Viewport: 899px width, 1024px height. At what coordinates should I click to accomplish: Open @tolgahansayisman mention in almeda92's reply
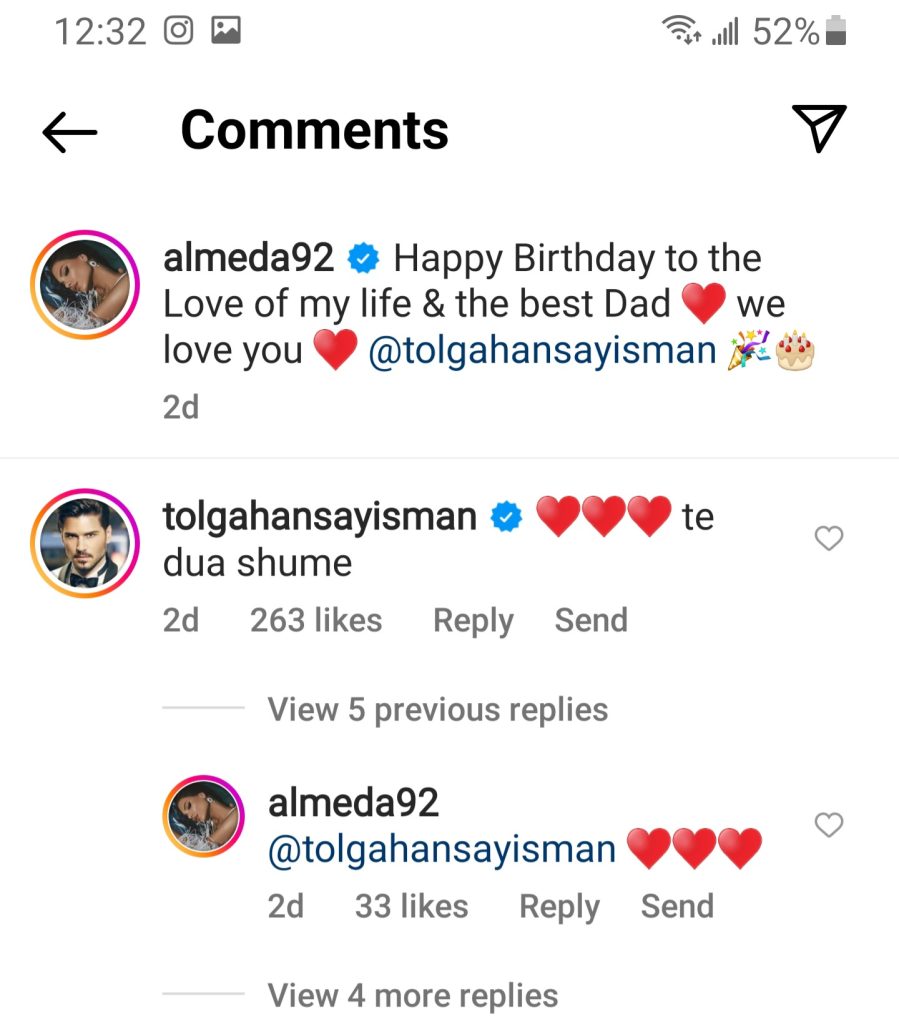tap(442, 850)
